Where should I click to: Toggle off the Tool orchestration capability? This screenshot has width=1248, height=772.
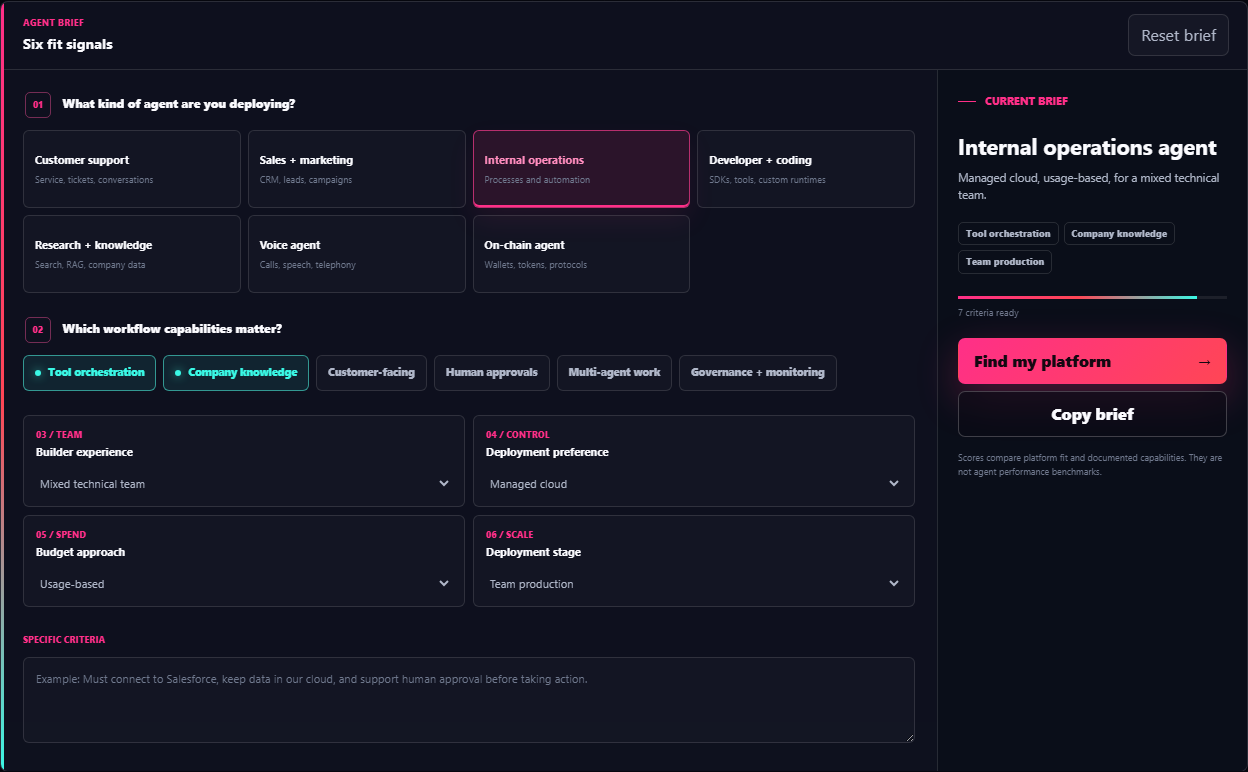pyautogui.click(x=89, y=373)
